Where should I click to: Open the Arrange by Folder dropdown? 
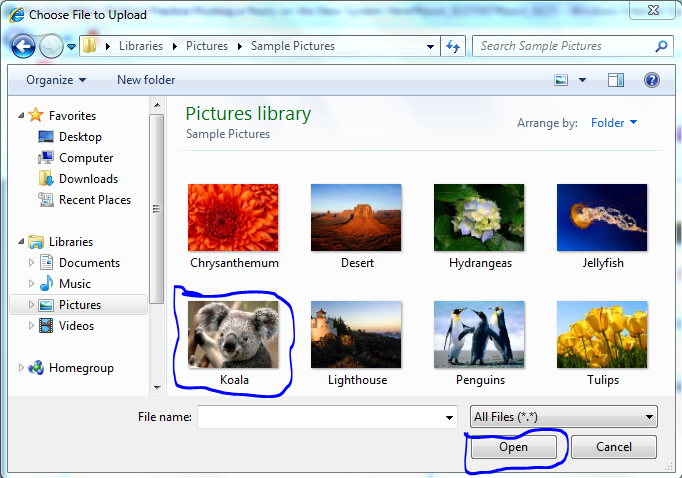(614, 123)
